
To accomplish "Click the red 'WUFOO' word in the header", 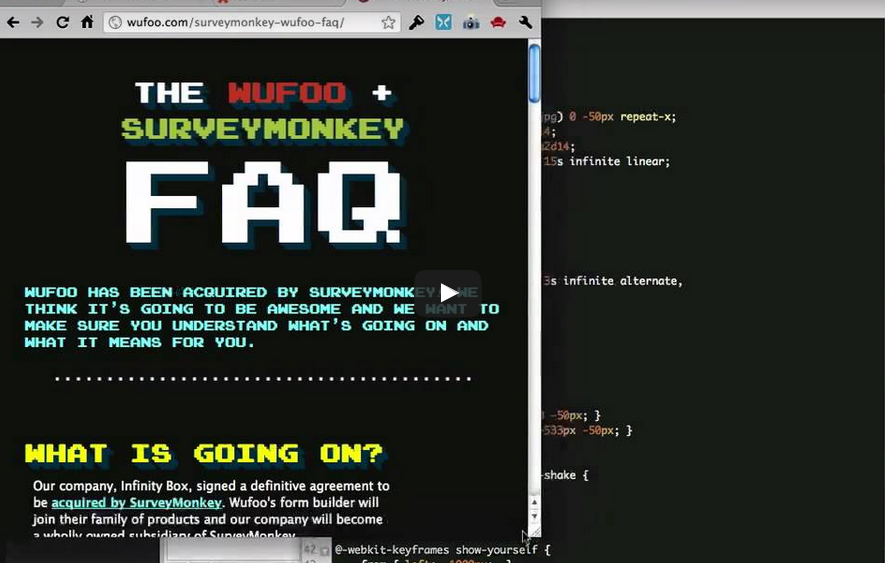I will (x=287, y=93).
